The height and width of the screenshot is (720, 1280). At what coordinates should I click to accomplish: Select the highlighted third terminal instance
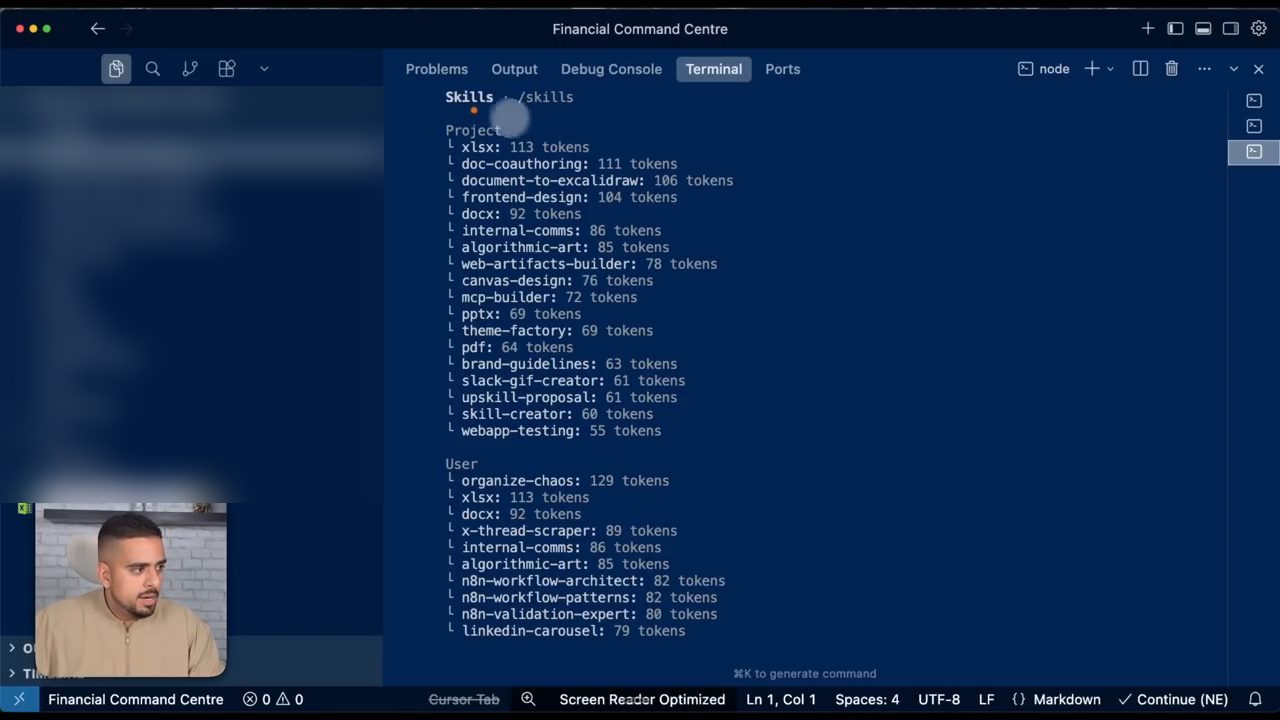pyautogui.click(x=1254, y=152)
